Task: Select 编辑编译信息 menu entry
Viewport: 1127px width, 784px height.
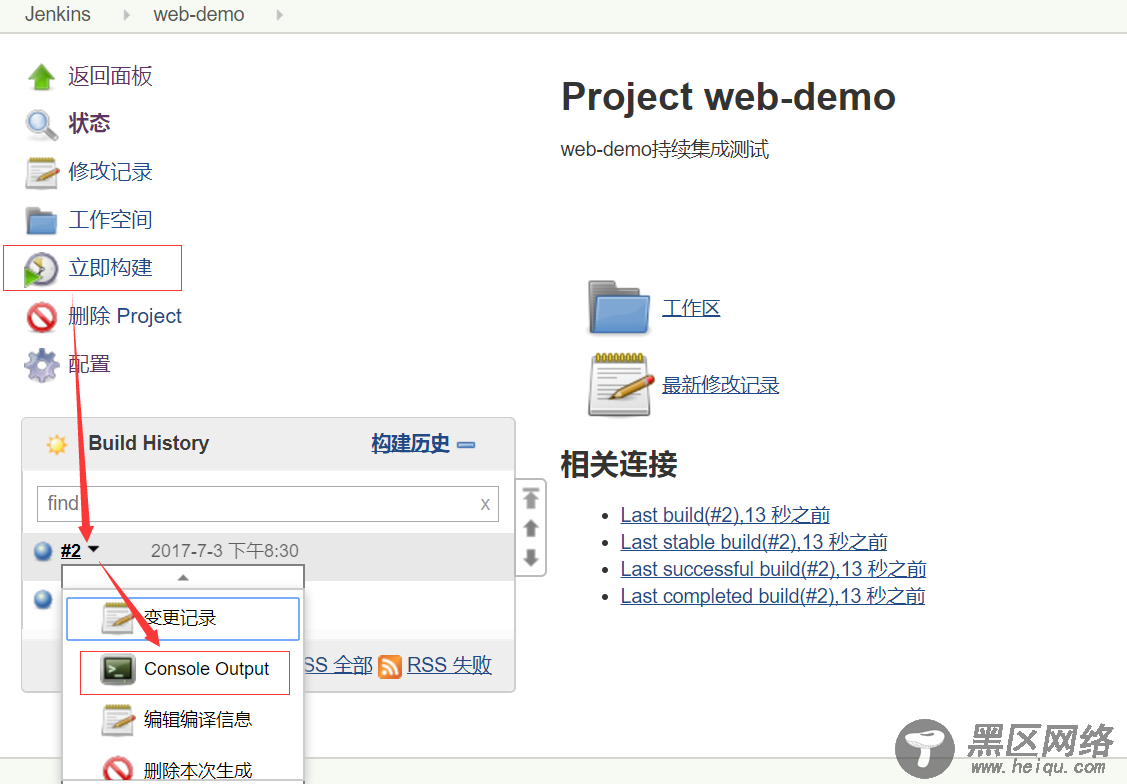Action: click(183, 720)
